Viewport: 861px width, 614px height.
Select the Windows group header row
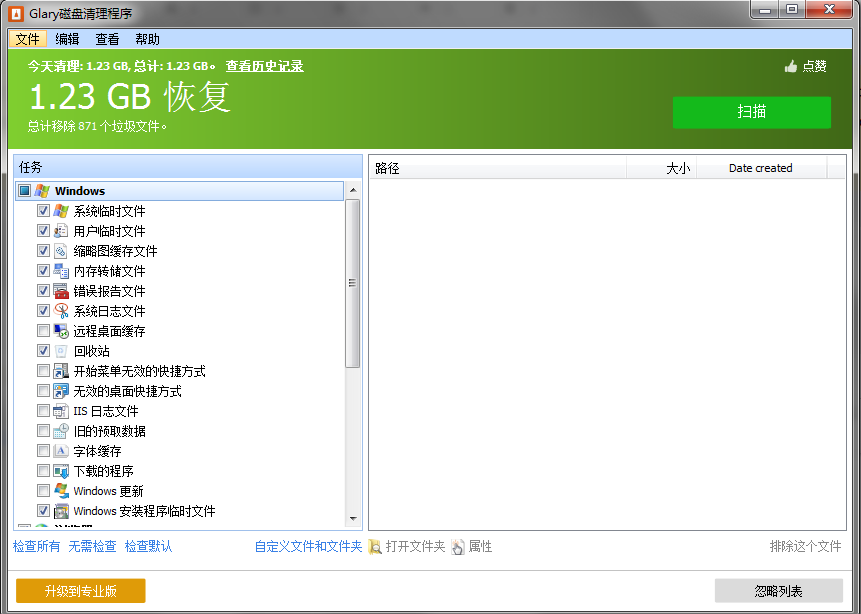(180, 191)
